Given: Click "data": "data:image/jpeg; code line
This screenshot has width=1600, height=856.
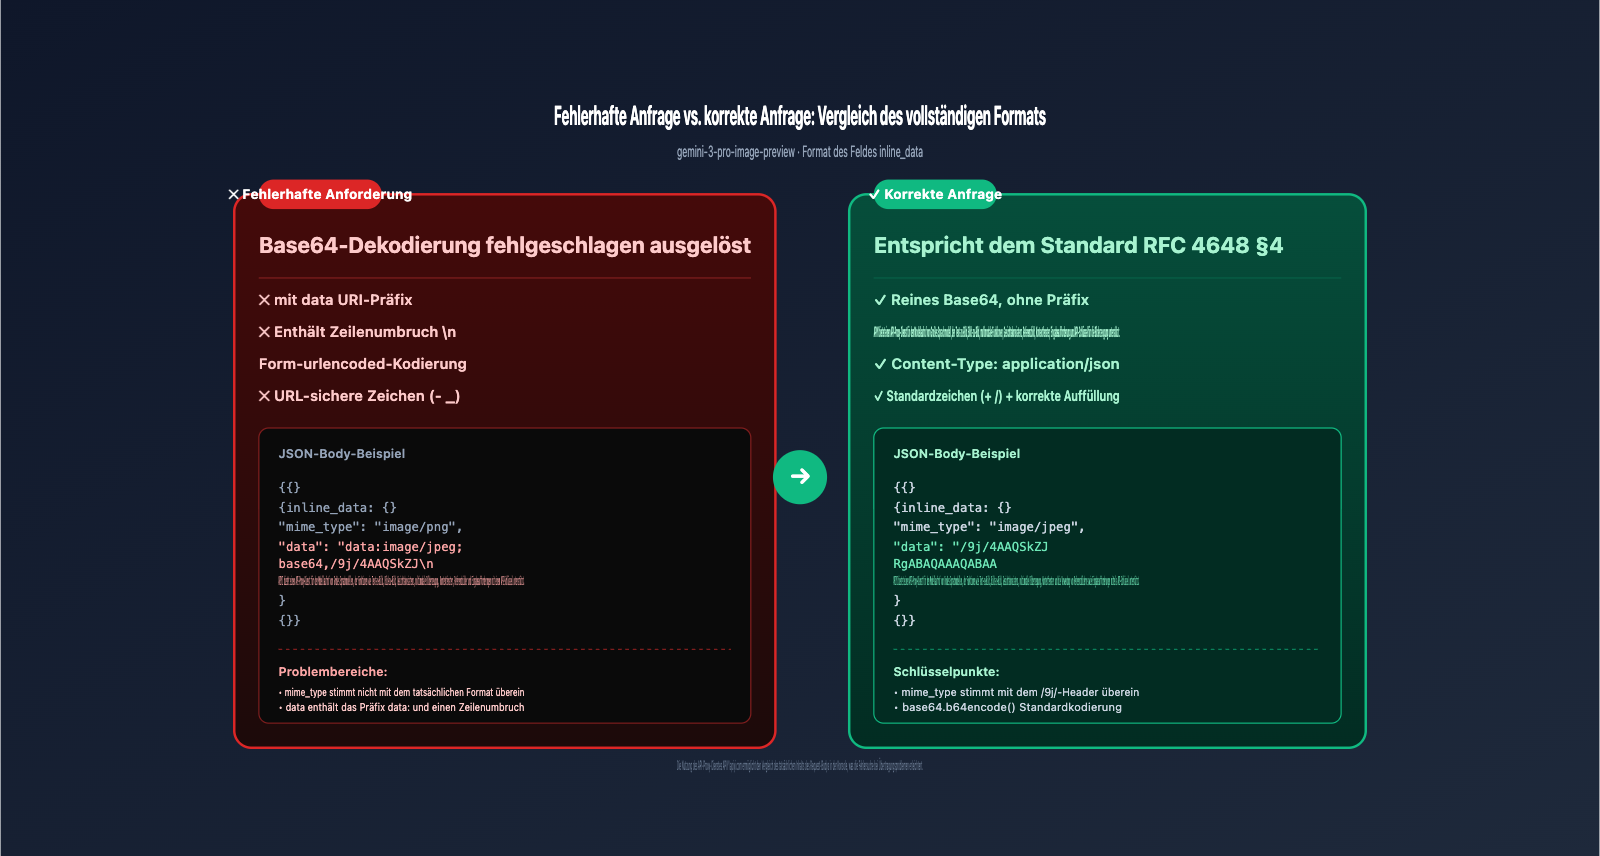Looking at the screenshot, I should tap(370, 547).
